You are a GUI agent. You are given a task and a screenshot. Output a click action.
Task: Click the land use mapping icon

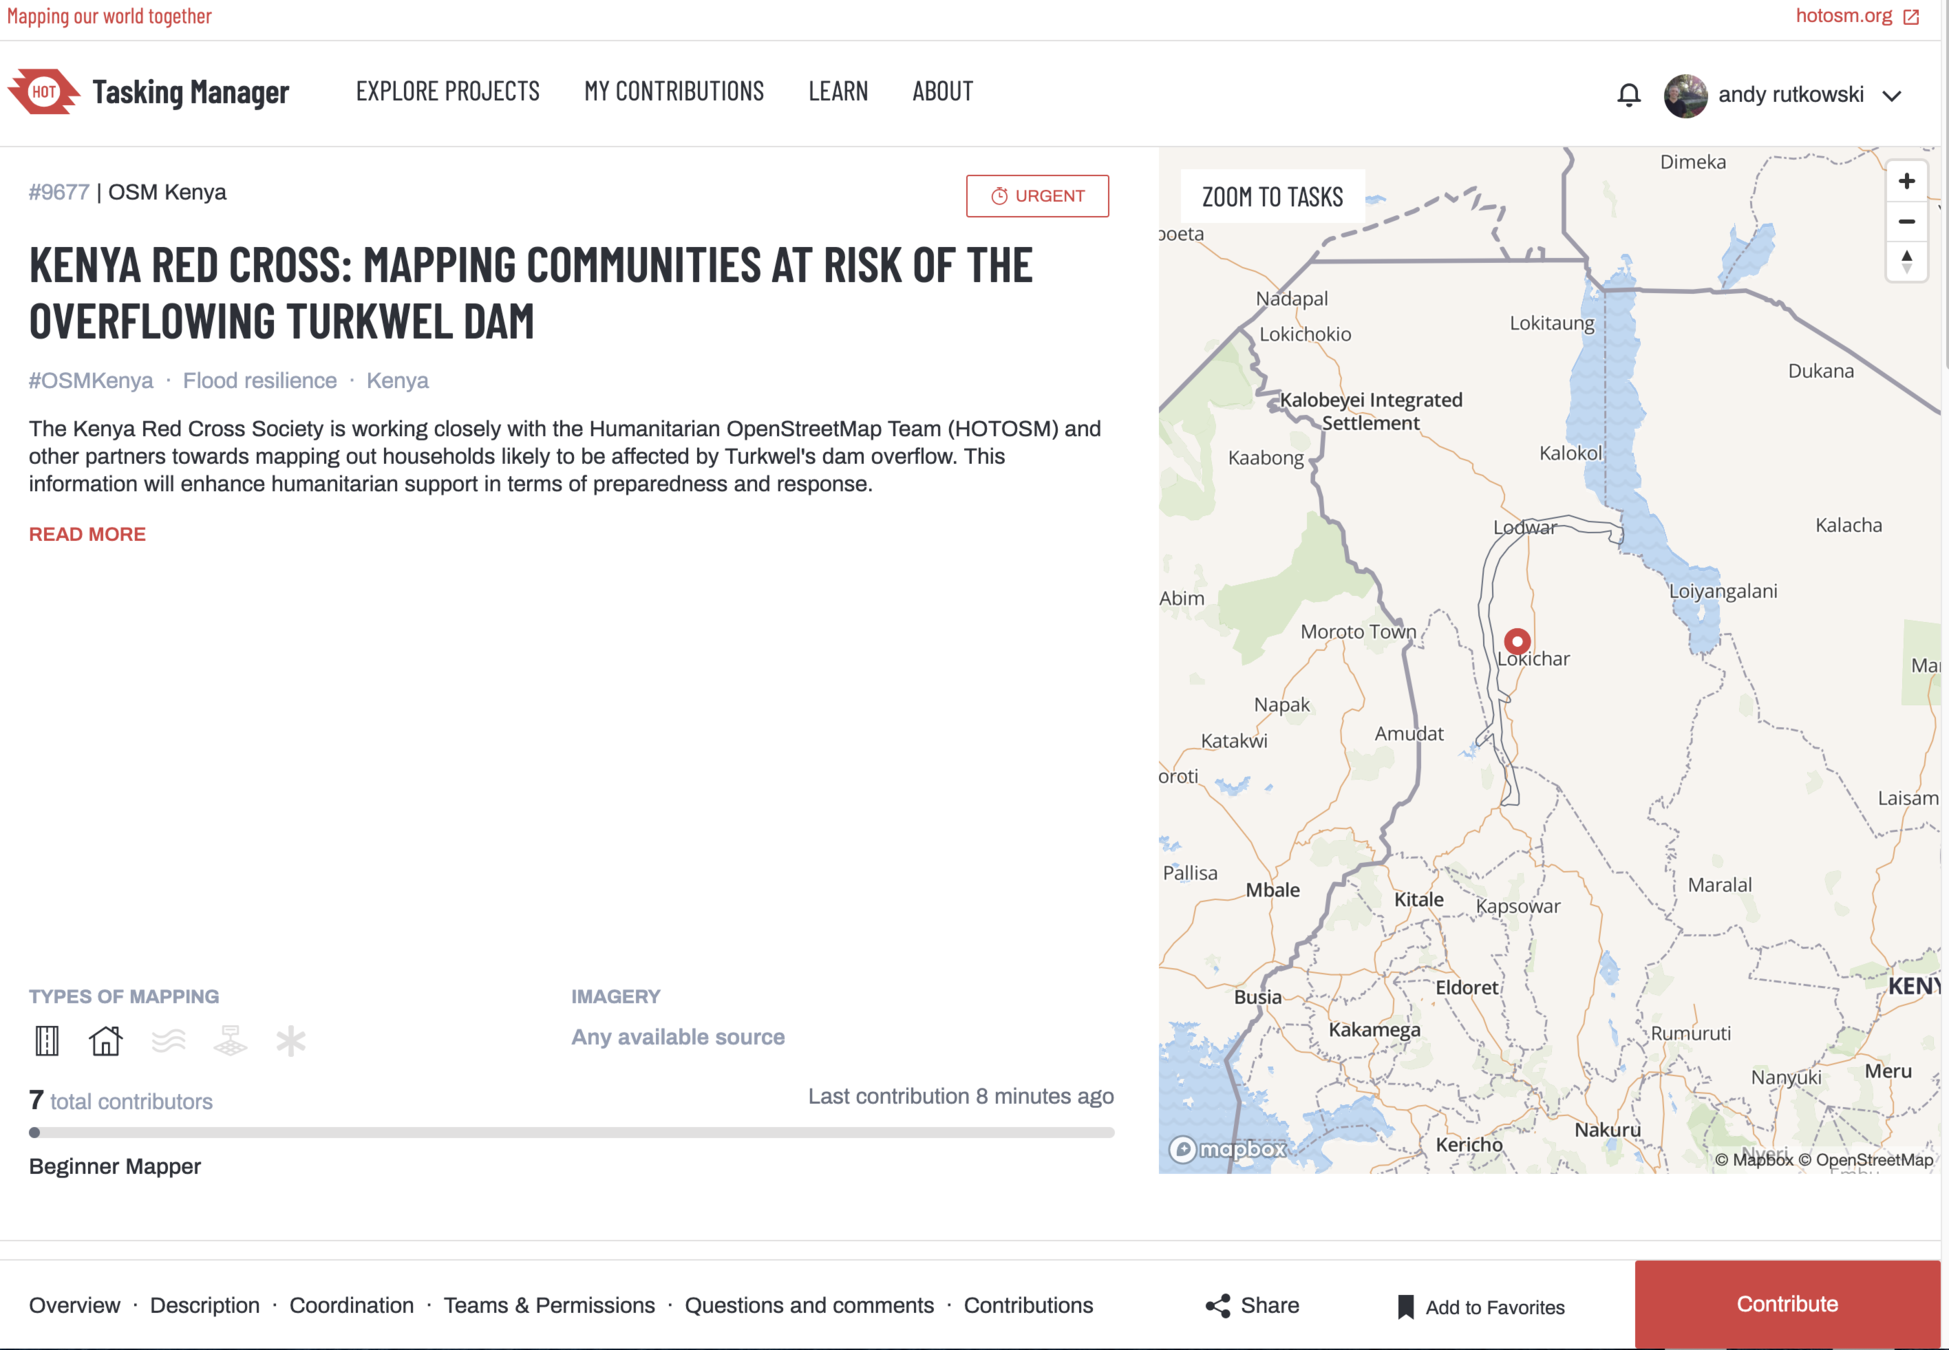230,1041
